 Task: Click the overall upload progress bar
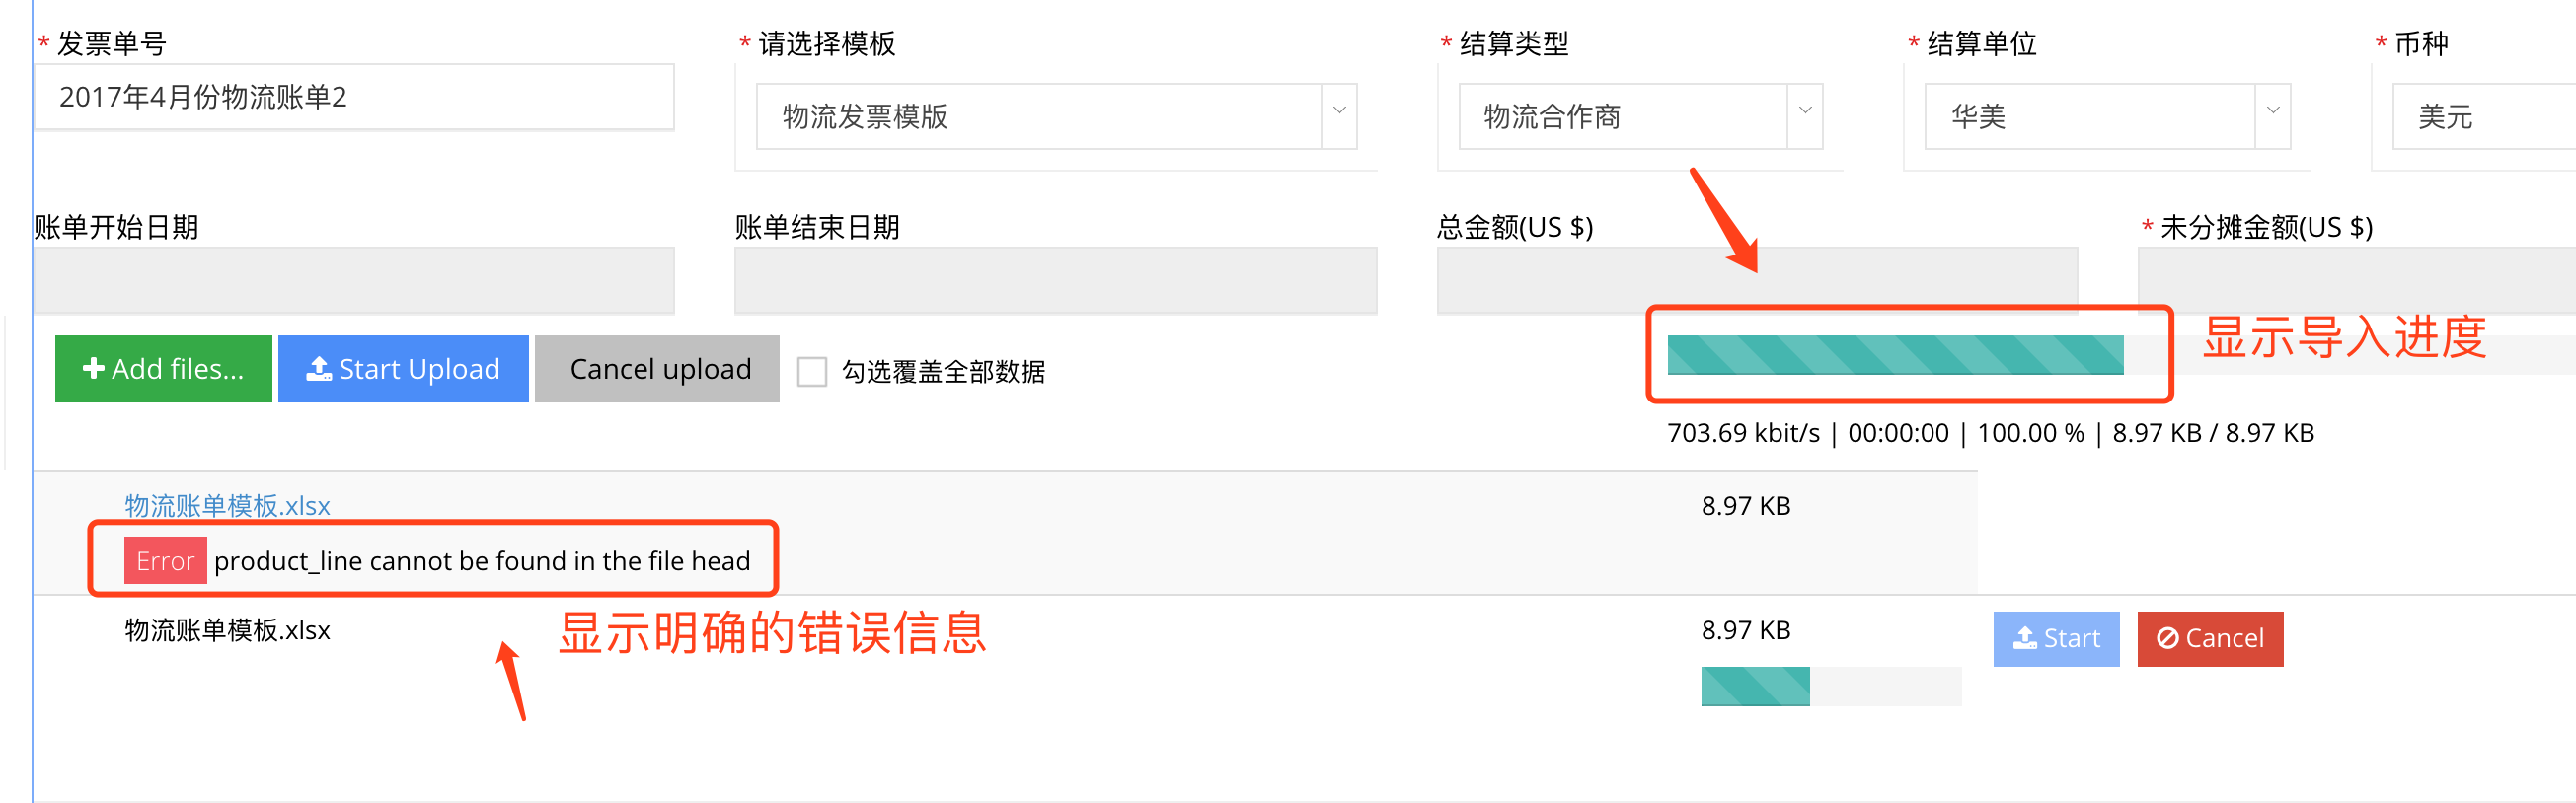1895,355
